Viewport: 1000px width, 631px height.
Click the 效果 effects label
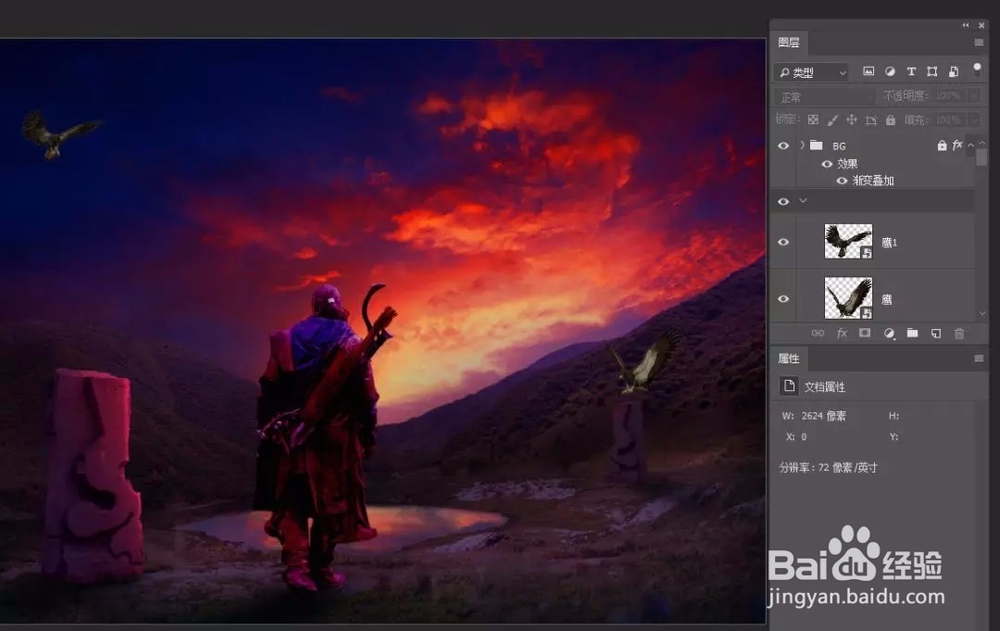[x=847, y=164]
